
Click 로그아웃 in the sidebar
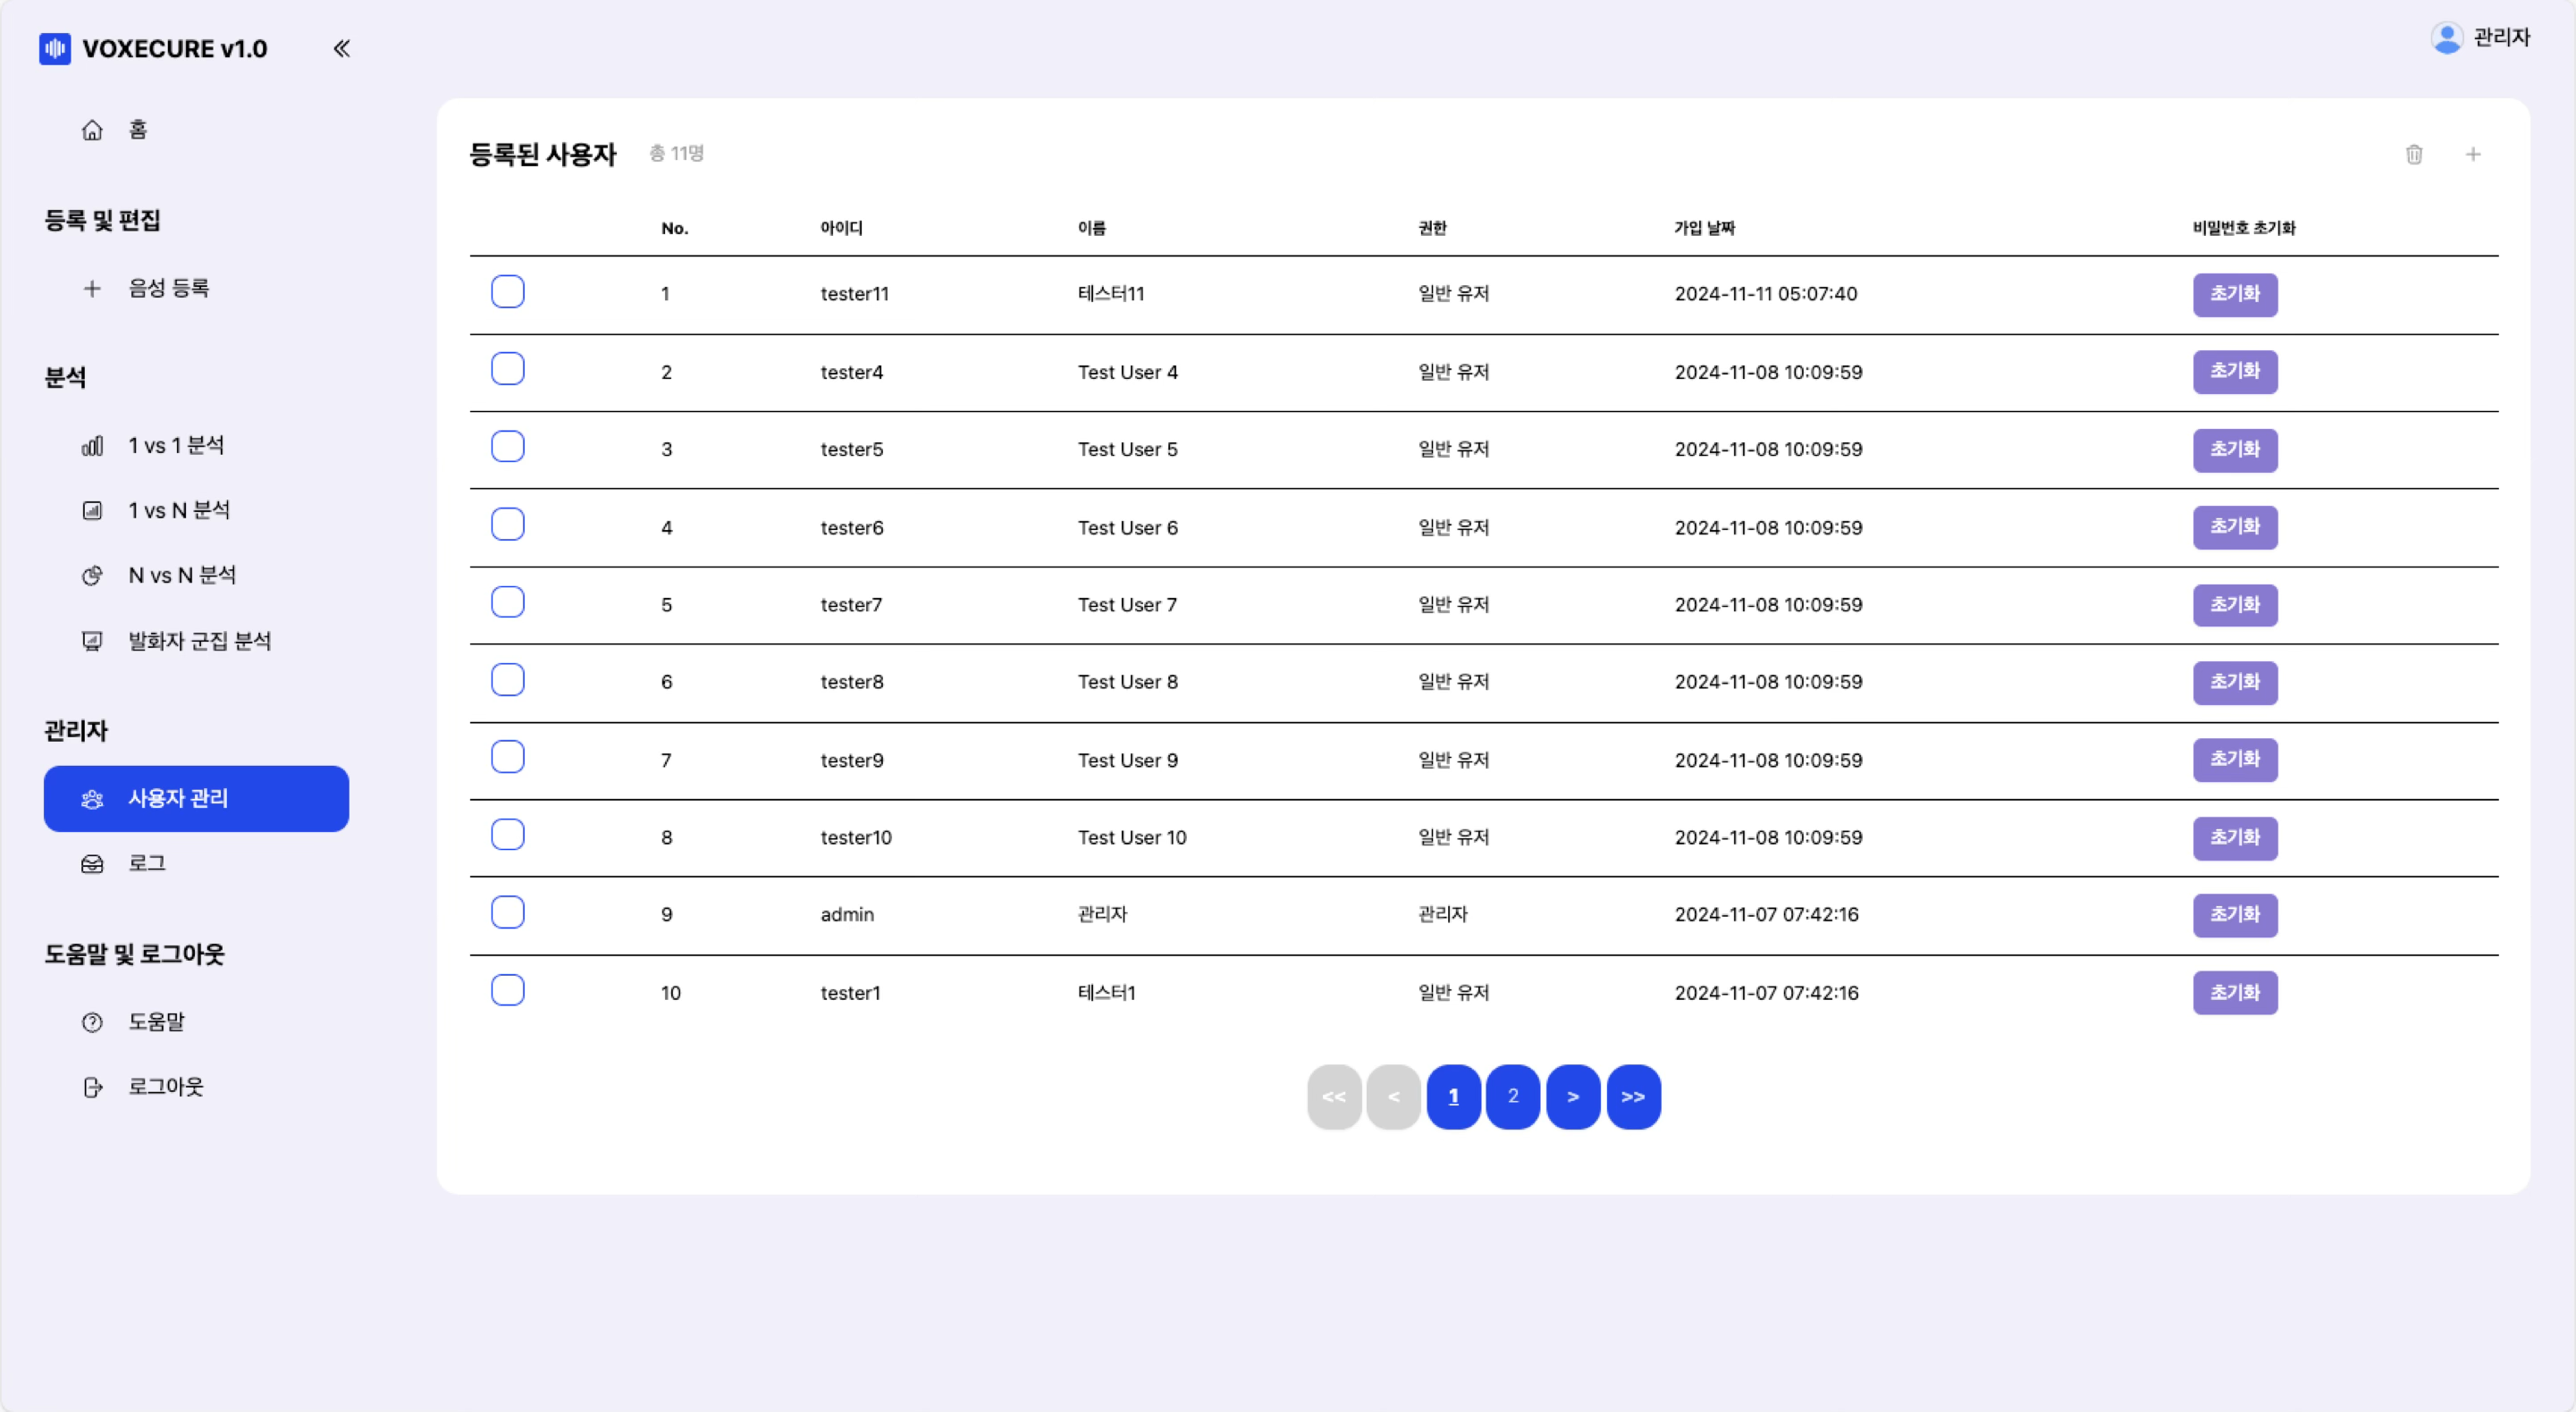tap(165, 1086)
